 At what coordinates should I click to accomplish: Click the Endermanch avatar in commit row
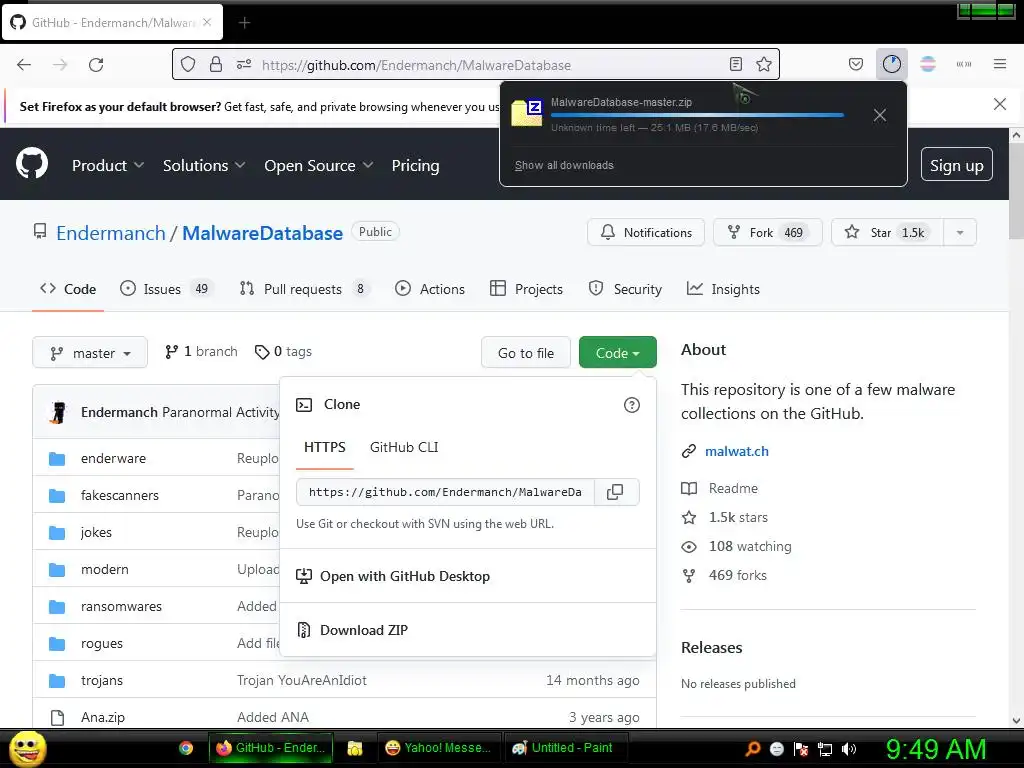58,412
